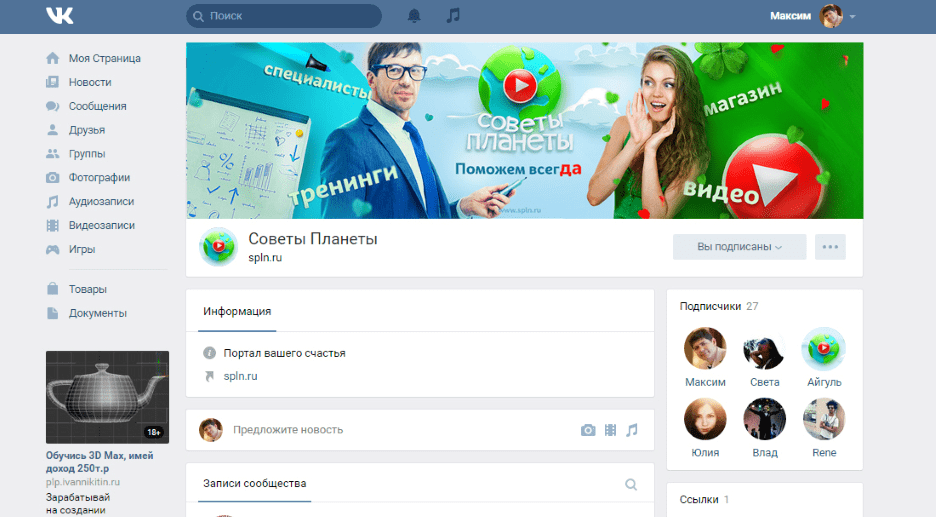Open subscriber Rene's avatar
The height and width of the screenshot is (517, 936).
click(x=824, y=419)
